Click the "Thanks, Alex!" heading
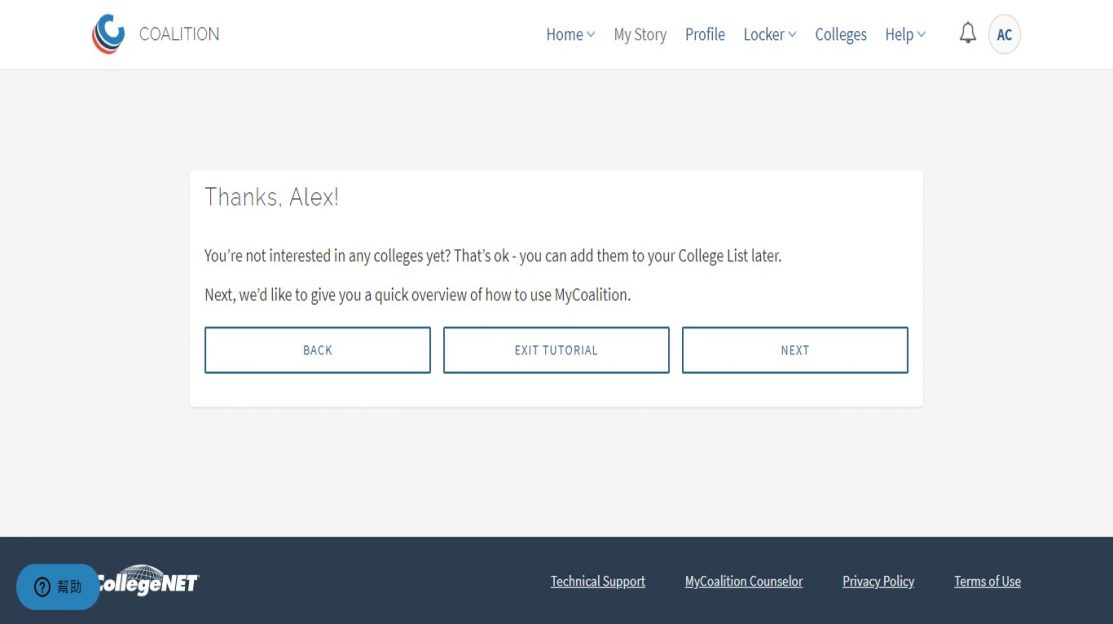Screen dimensions: 1113x624 (x=272, y=197)
